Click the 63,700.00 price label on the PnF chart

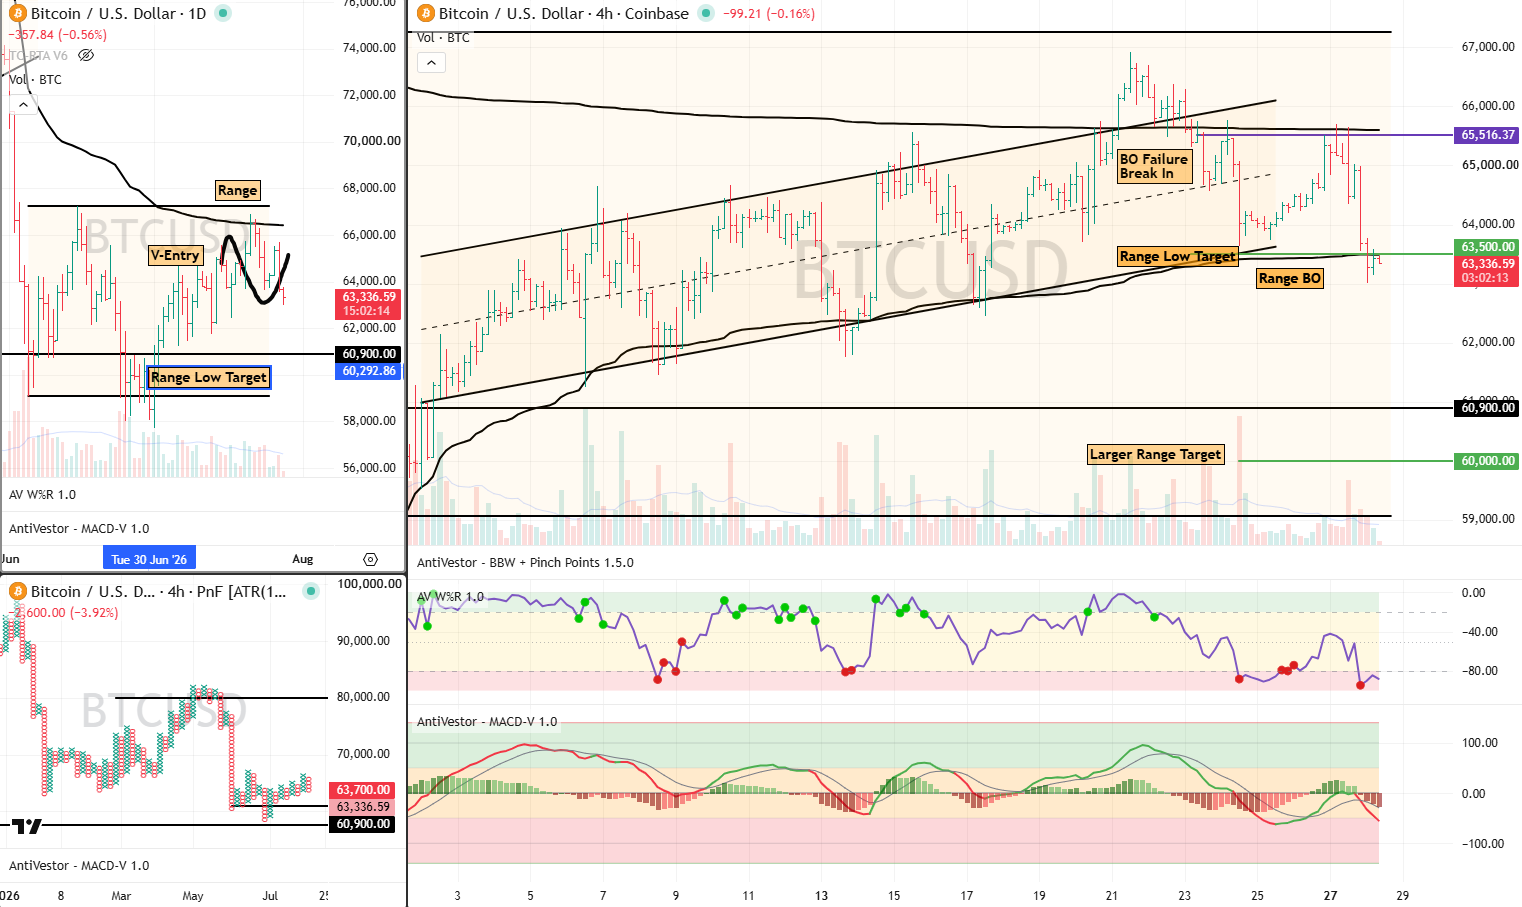[x=362, y=789]
